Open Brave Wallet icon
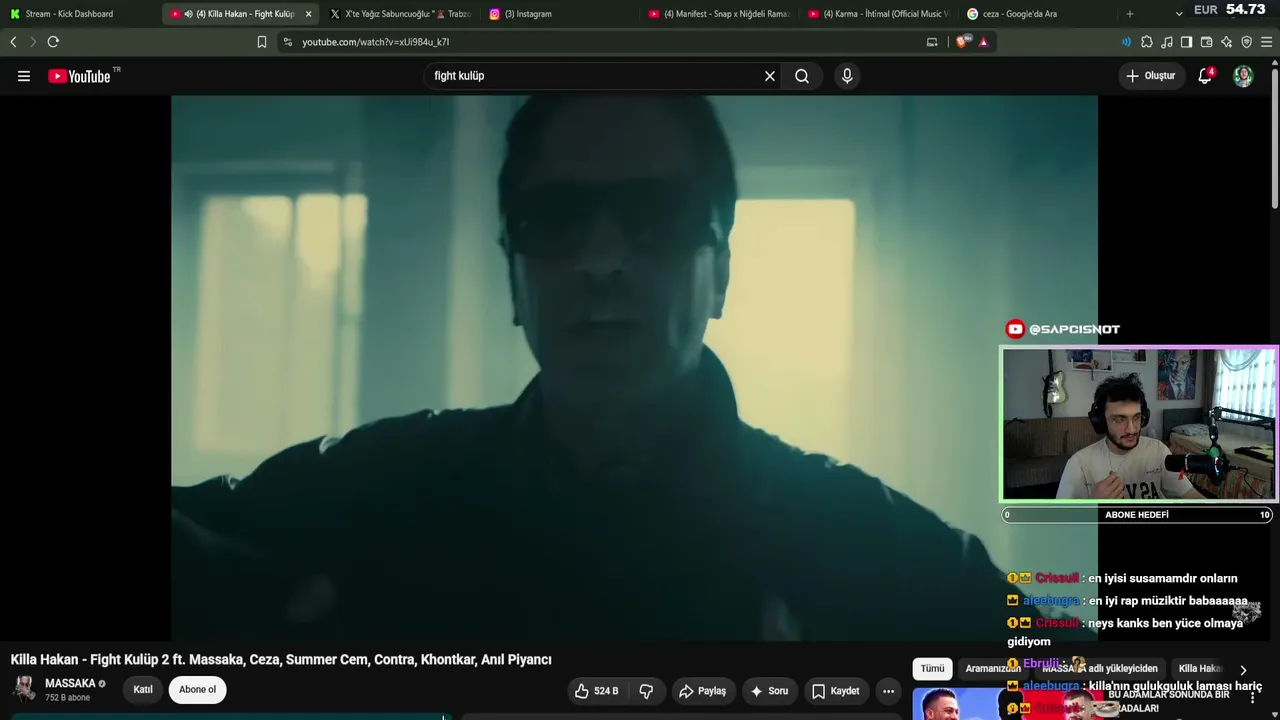This screenshot has height=720, width=1280. tap(1206, 42)
